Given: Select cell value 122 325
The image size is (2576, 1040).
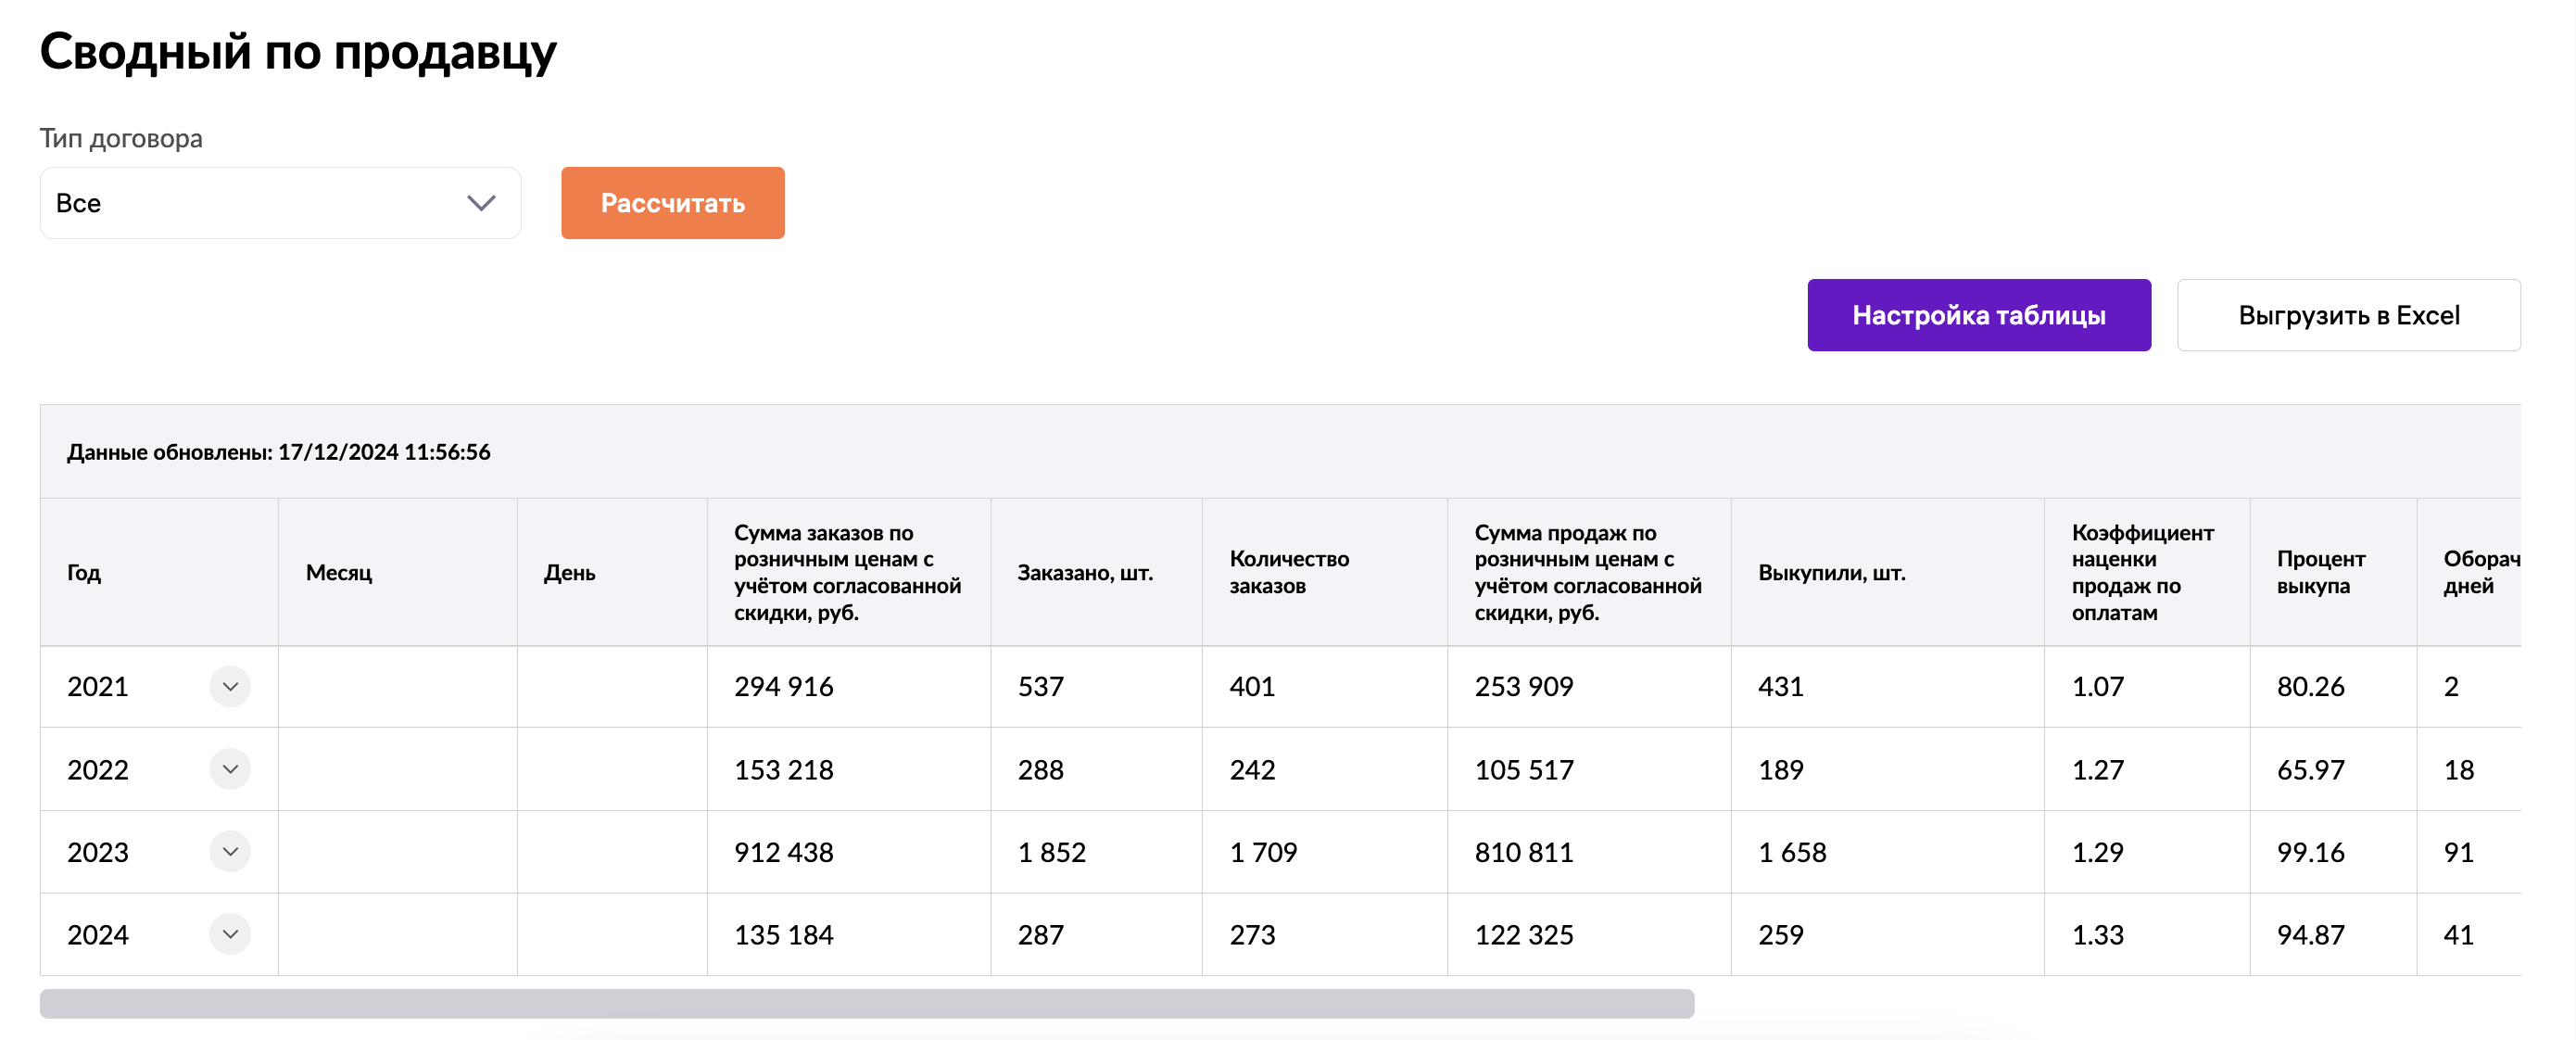Looking at the screenshot, I should click(x=1524, y=935).
